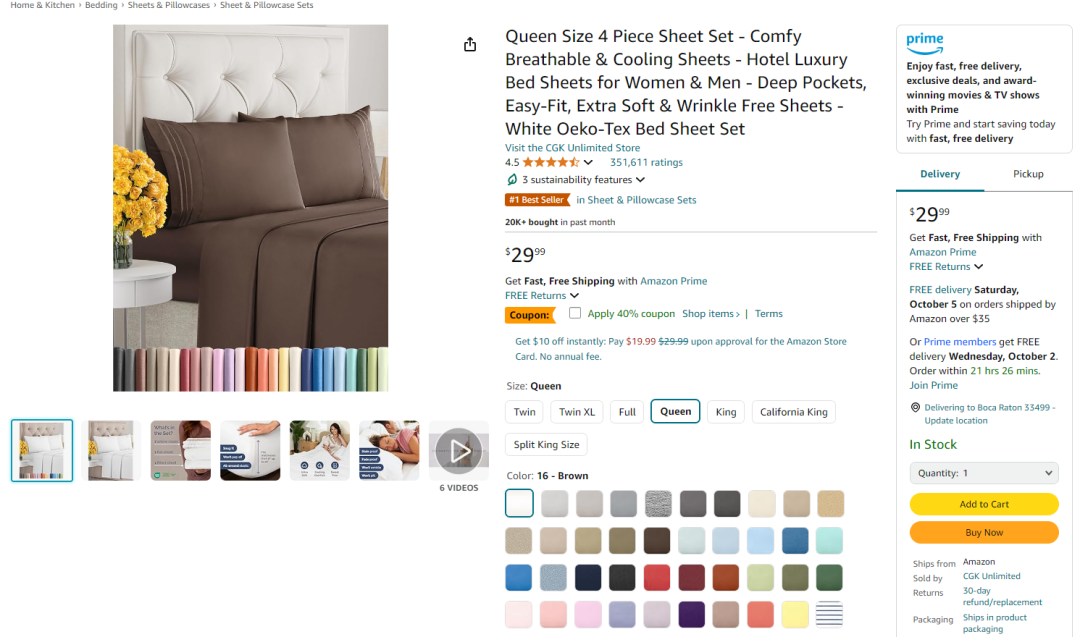1080x637 pixels.
Task: Click the star rating icons
Action: [550, 162]
